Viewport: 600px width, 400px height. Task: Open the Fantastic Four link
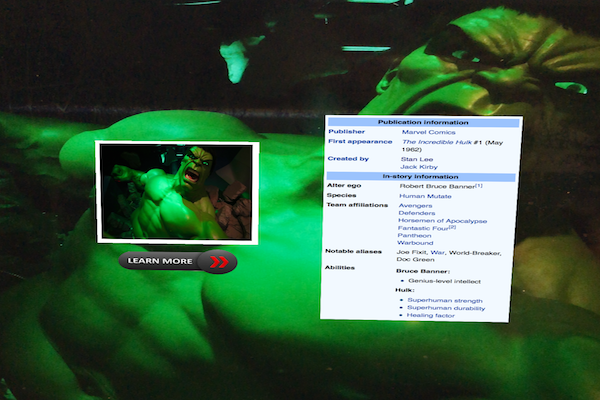[x=423, y=228]
